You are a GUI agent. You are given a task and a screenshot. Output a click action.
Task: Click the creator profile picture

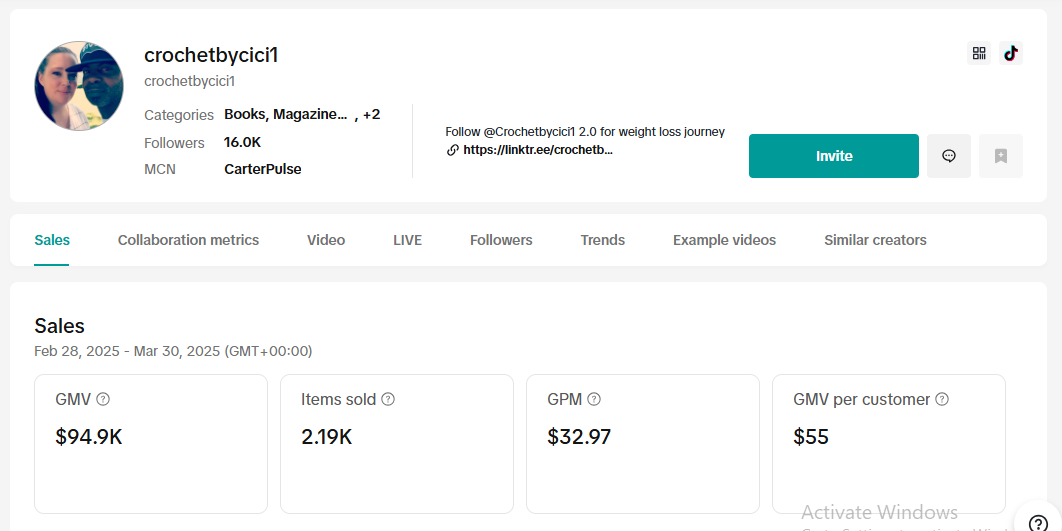(79, 85)
